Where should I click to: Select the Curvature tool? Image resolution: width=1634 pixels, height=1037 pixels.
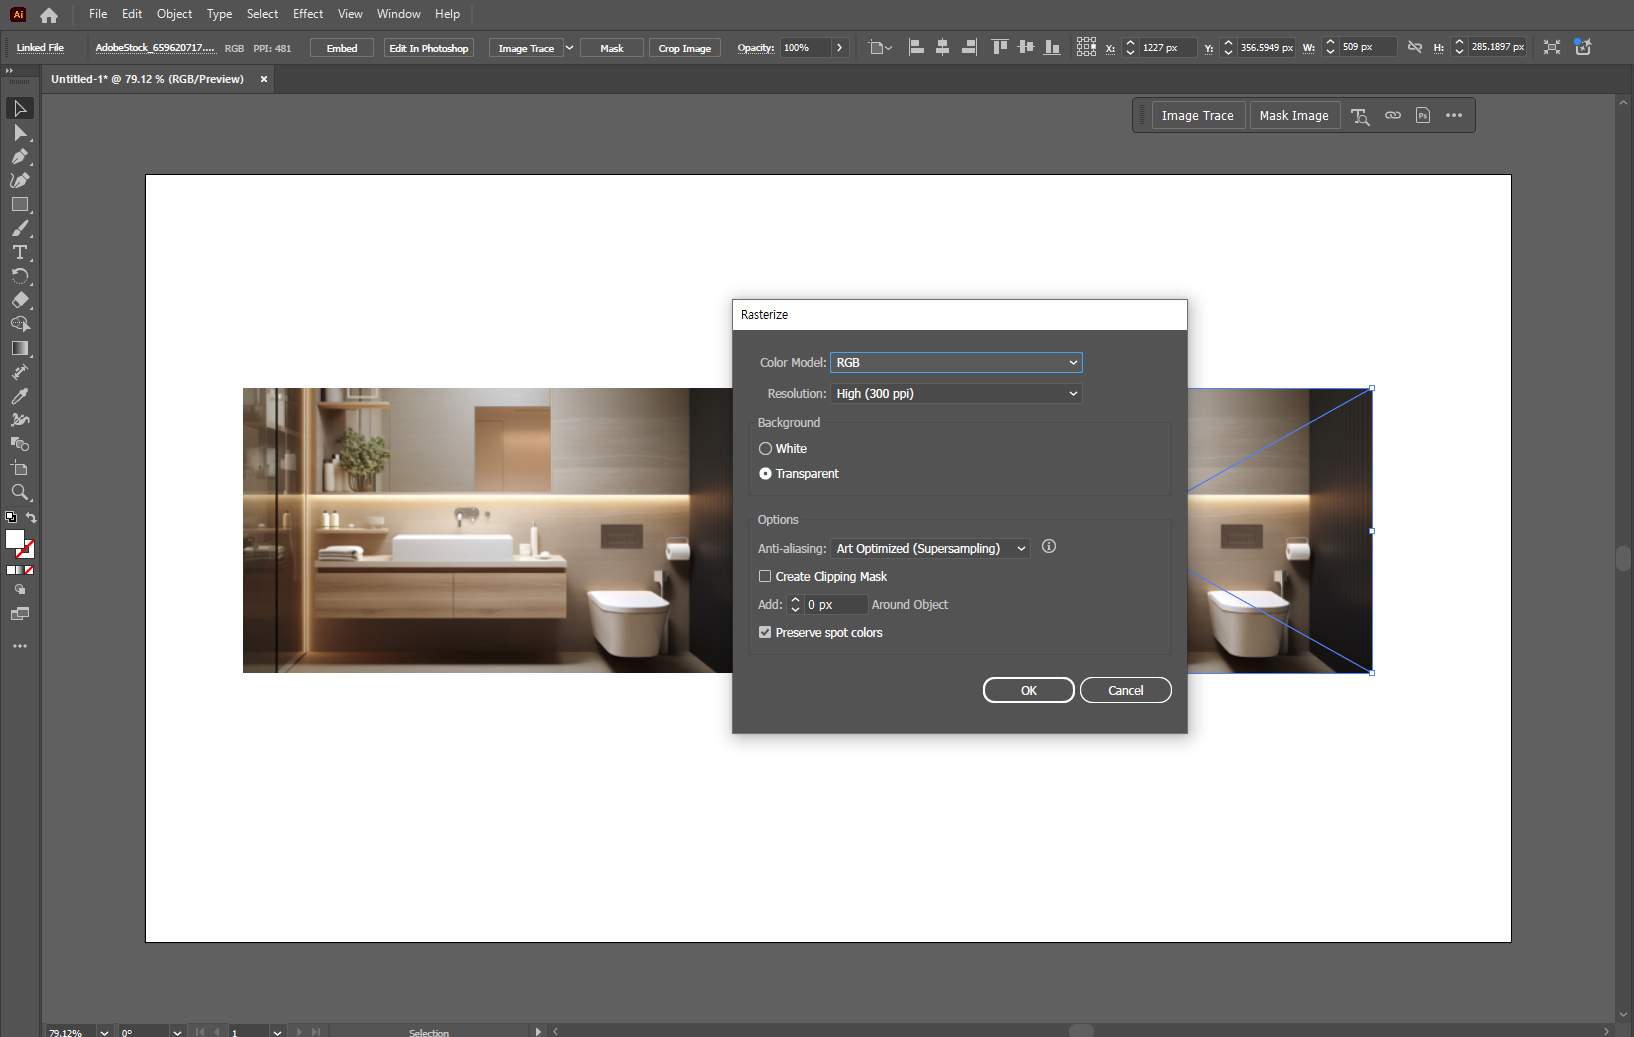pos(20,180)
